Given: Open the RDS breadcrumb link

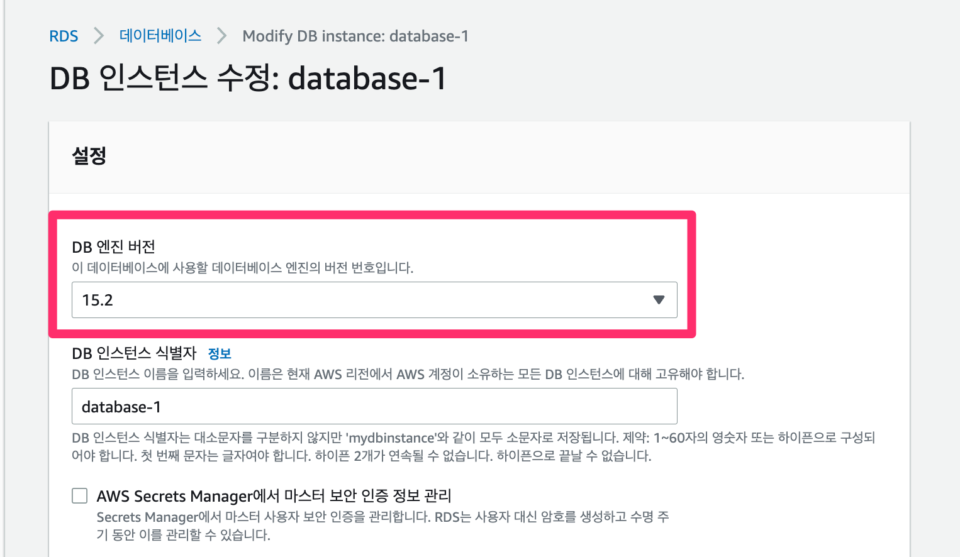Looking at the screenshot, I should click(64, 36).
